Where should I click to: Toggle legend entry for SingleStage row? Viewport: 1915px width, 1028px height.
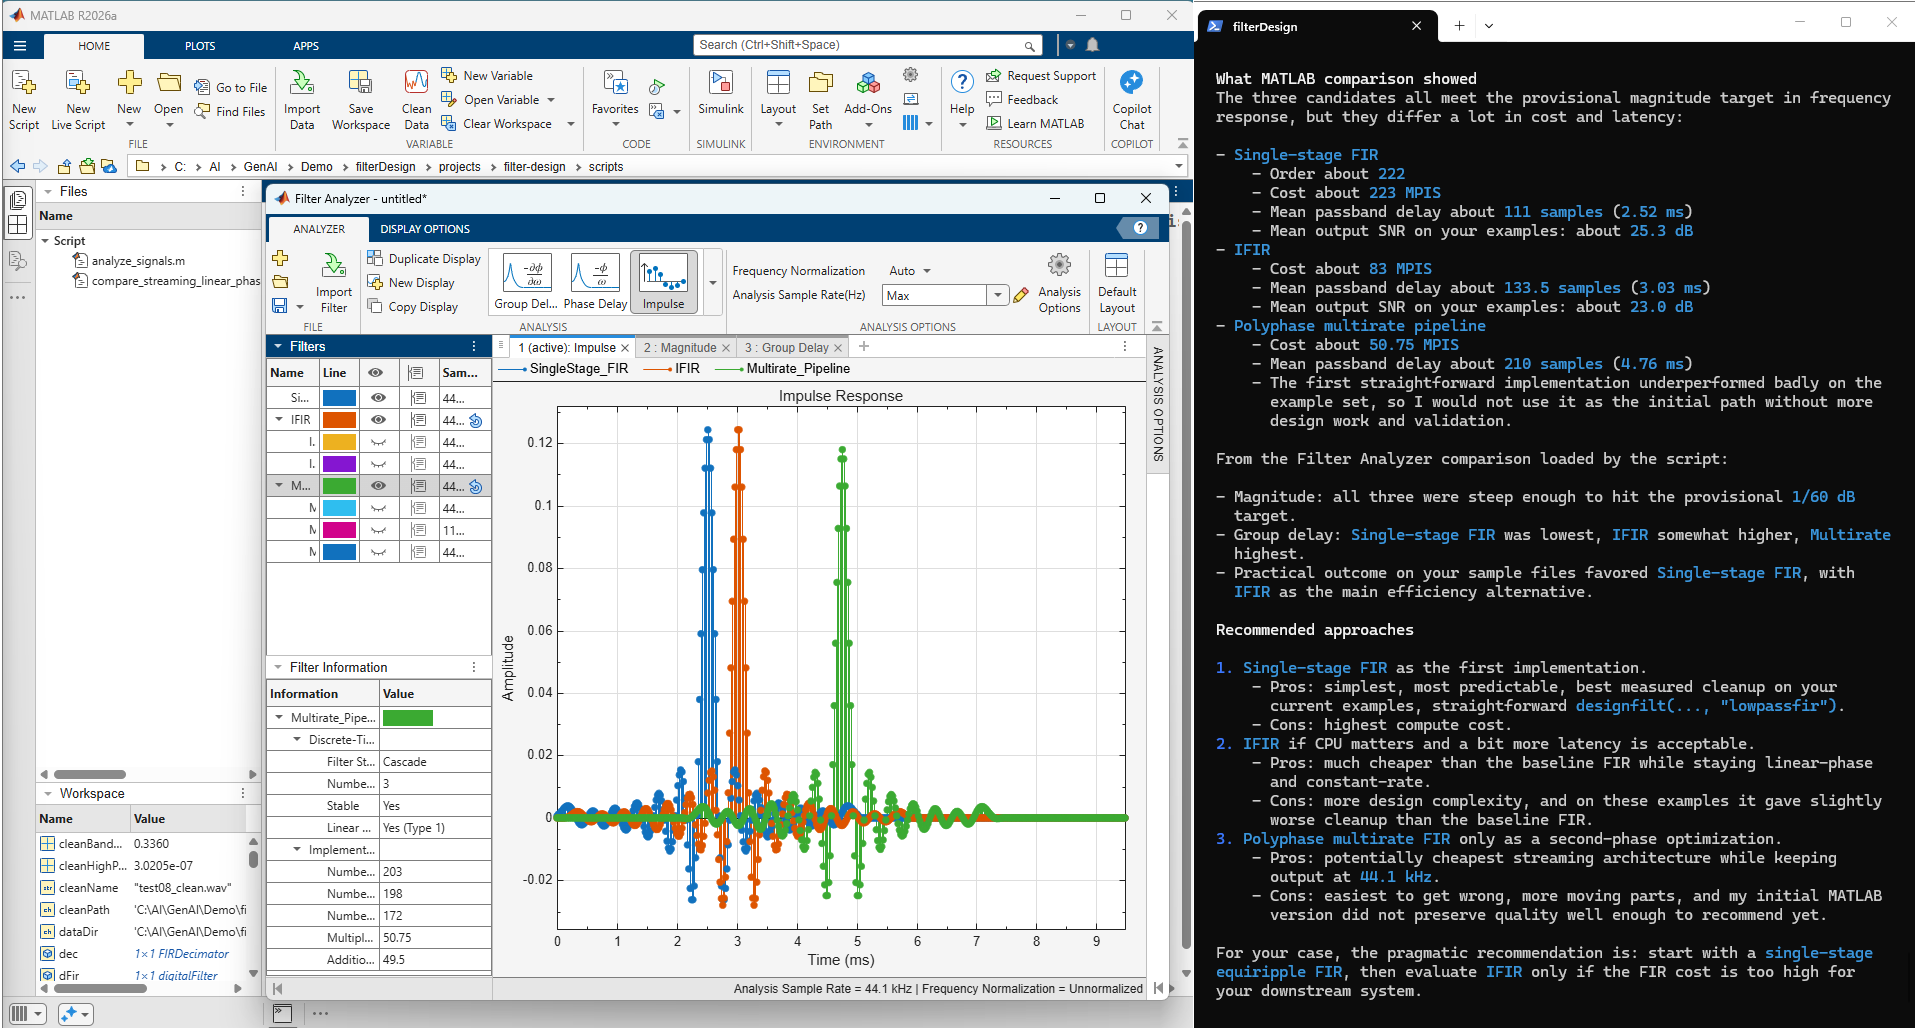point(418,398)
